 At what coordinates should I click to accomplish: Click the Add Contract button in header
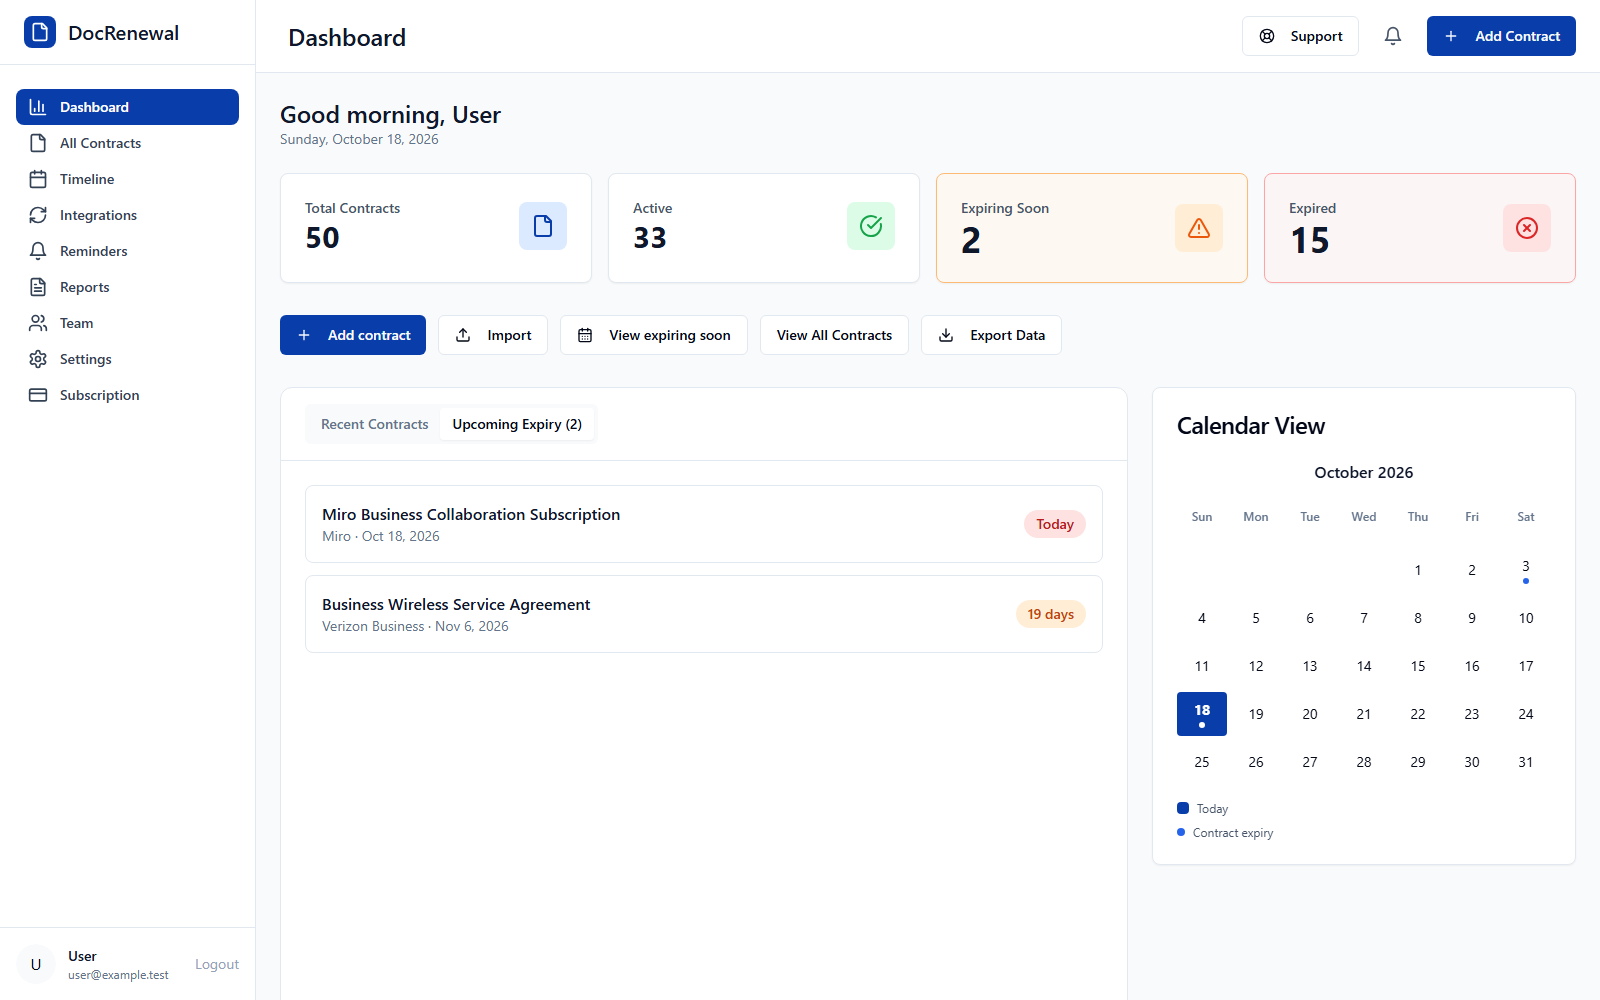pyautogui.click(x=1501, y=36)
